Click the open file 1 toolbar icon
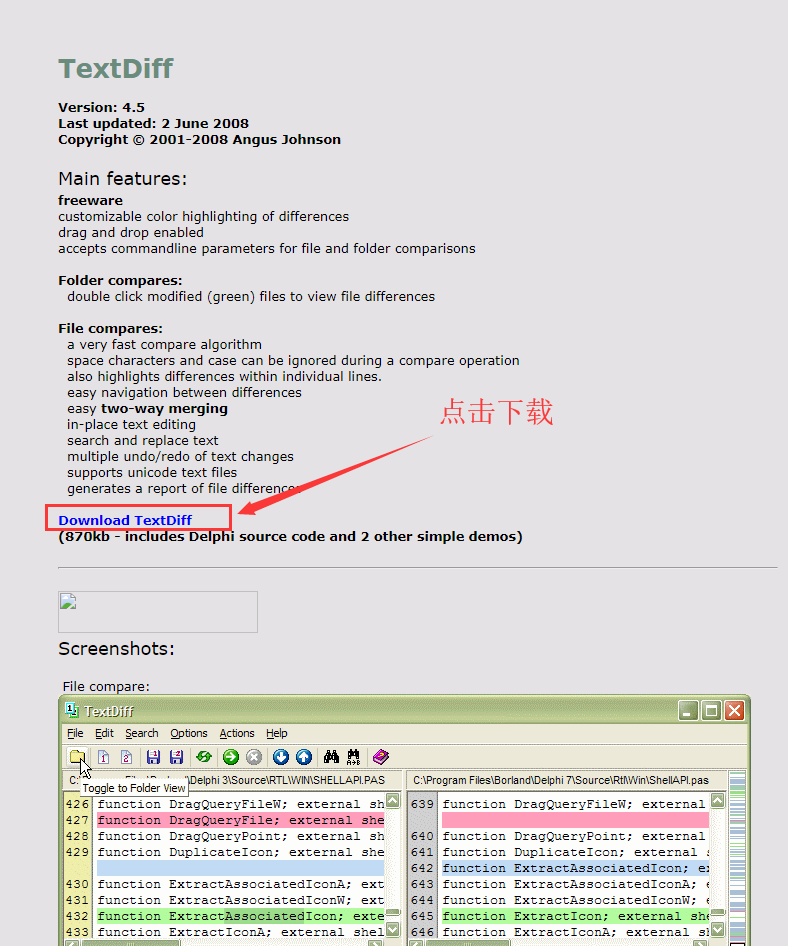This screenshot has width=788, height=946. (x=104, y=757)
